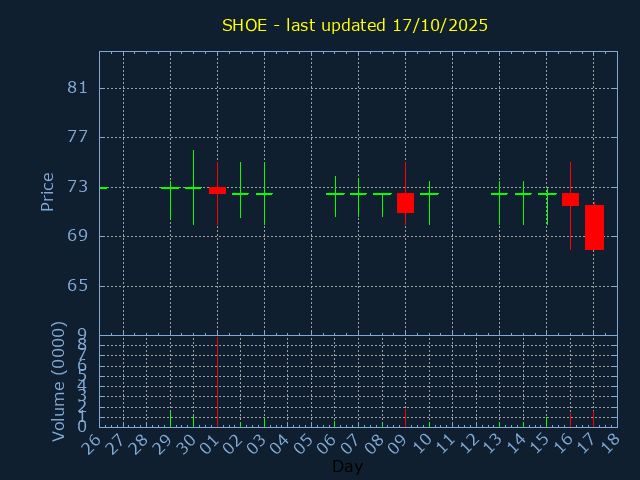The image size is (640, 480).
Task: Select the large red candlestick on day 17
Action: pos(594,227)
